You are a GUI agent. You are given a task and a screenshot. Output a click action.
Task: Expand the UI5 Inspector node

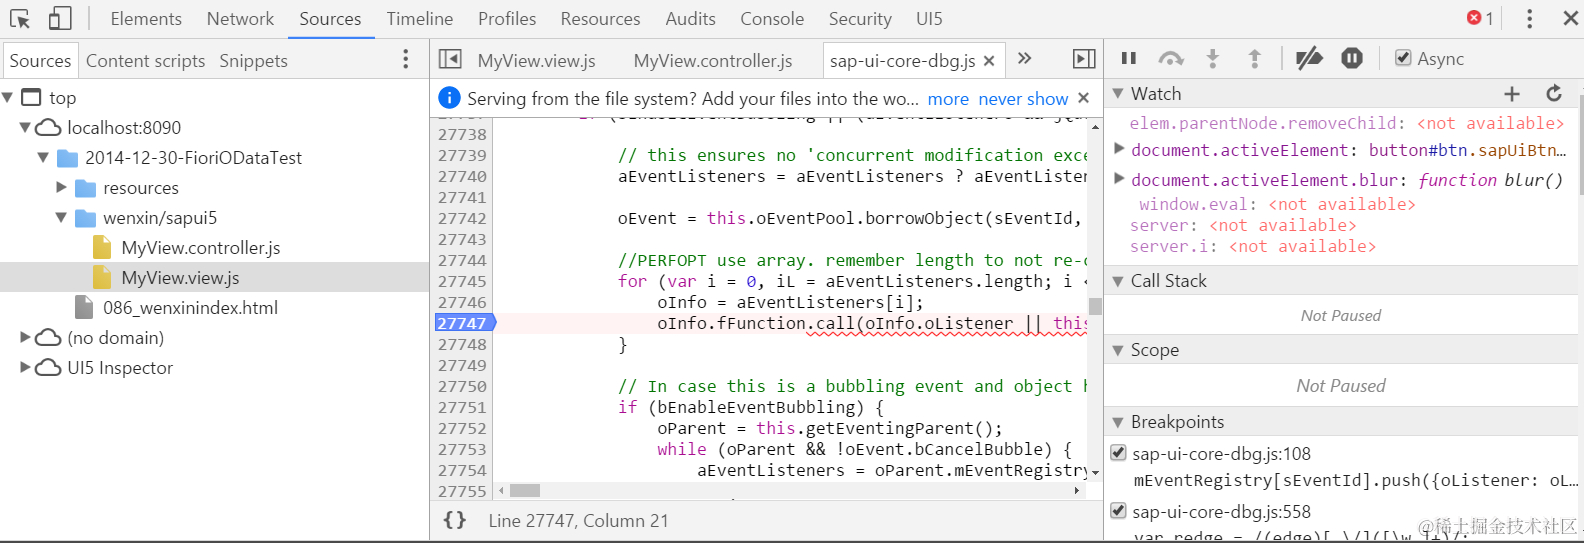[x=26, y=367]
